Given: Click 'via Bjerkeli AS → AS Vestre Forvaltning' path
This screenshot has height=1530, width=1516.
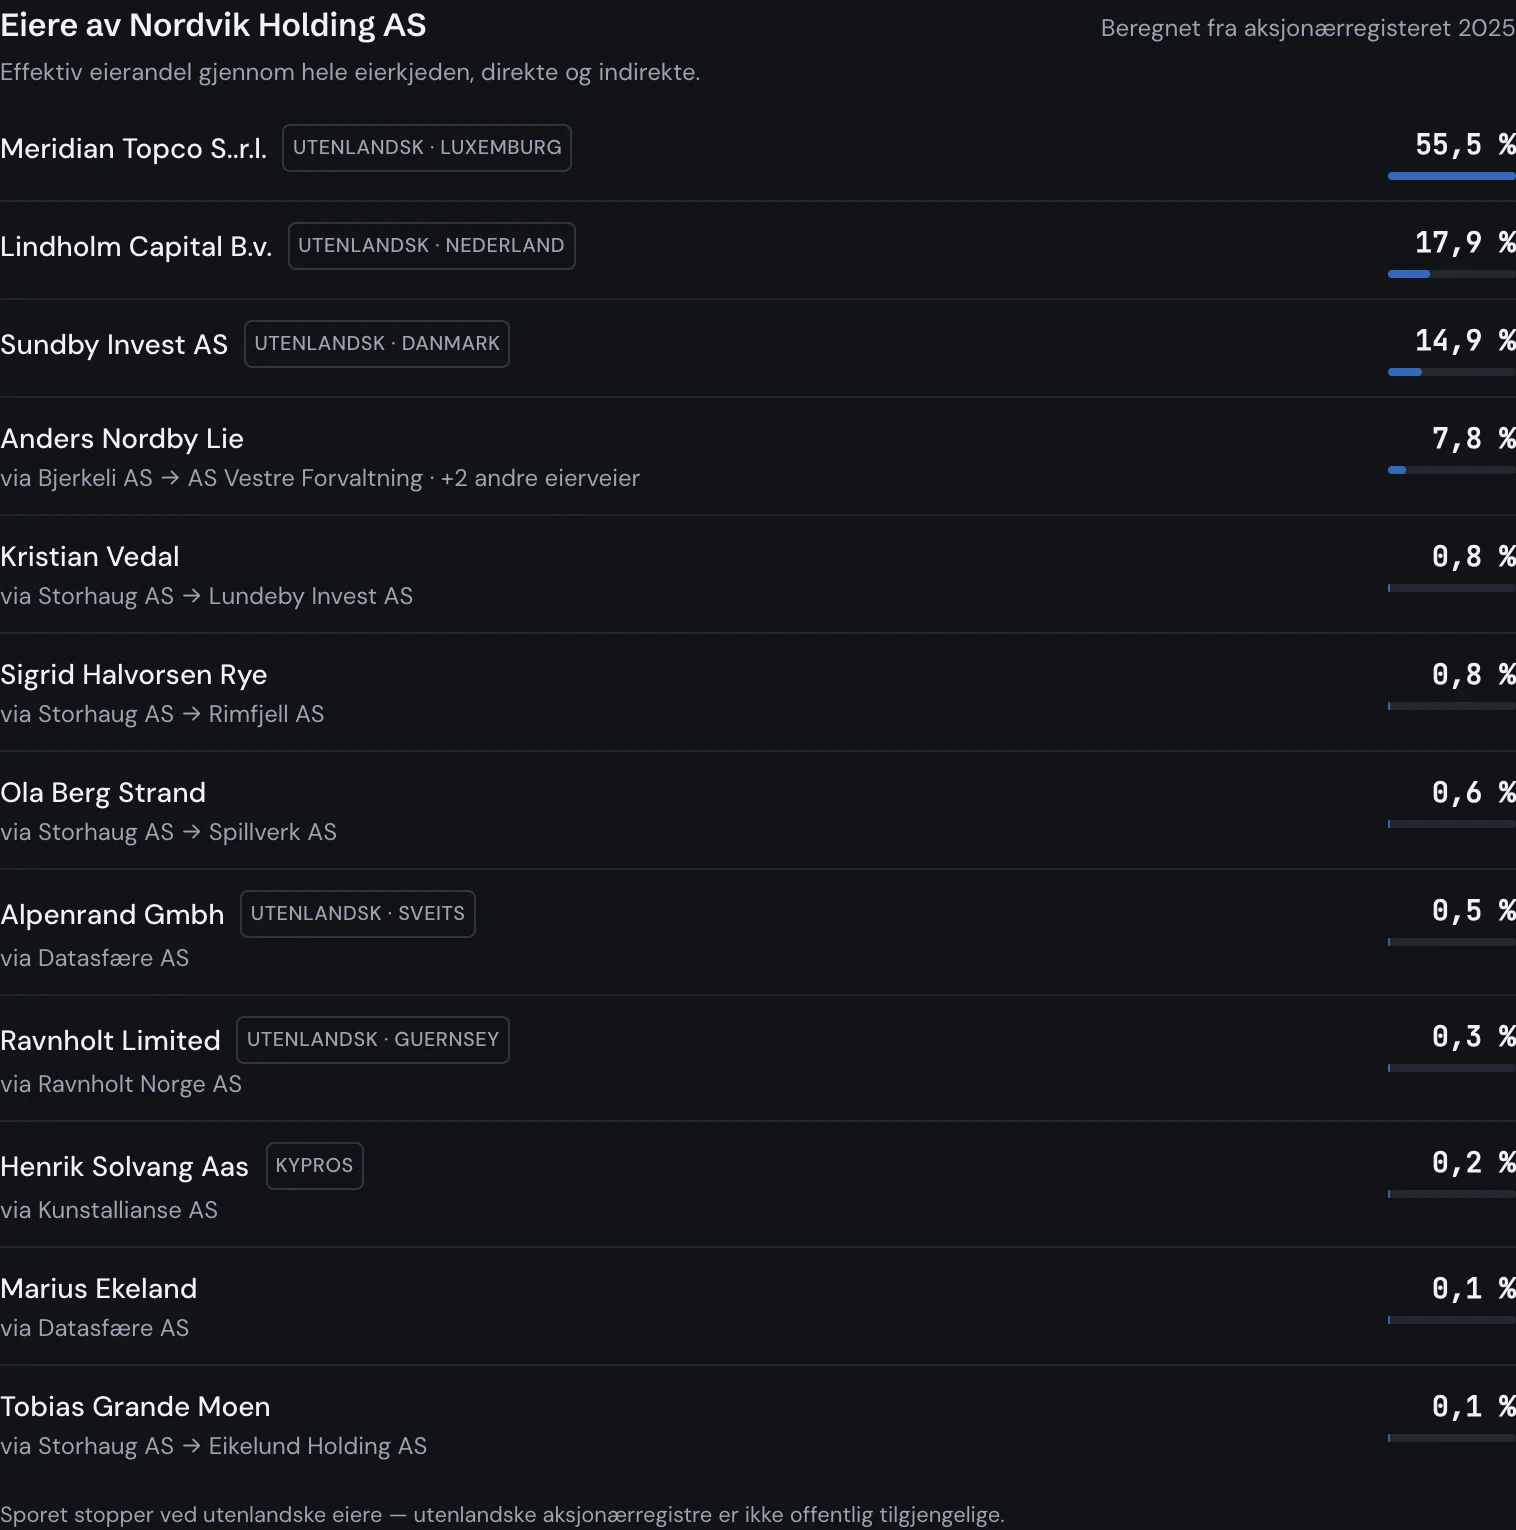Looking at the screenshot, I should coord(211,478).
